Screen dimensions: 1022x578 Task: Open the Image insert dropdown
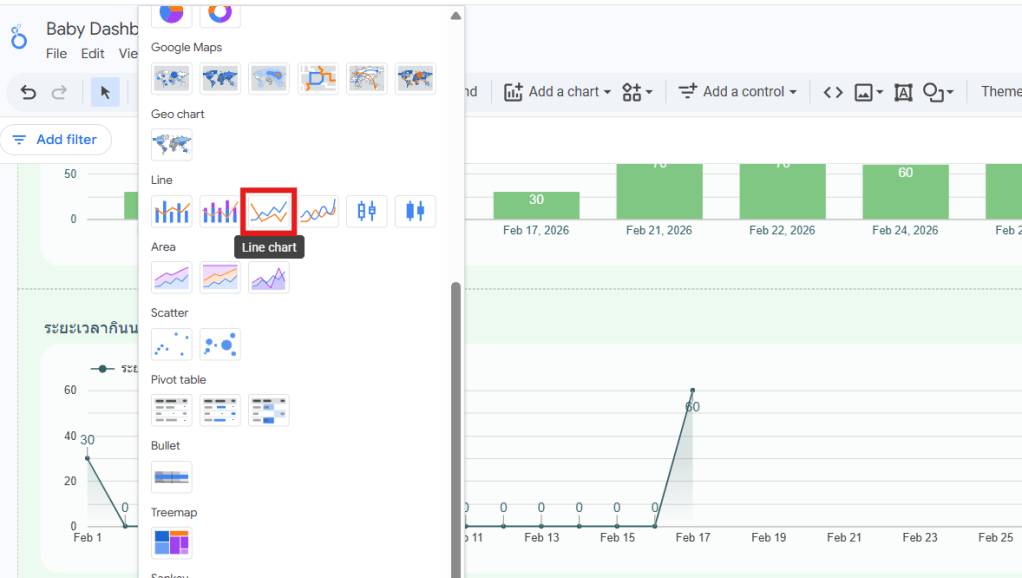pos(867,92)
